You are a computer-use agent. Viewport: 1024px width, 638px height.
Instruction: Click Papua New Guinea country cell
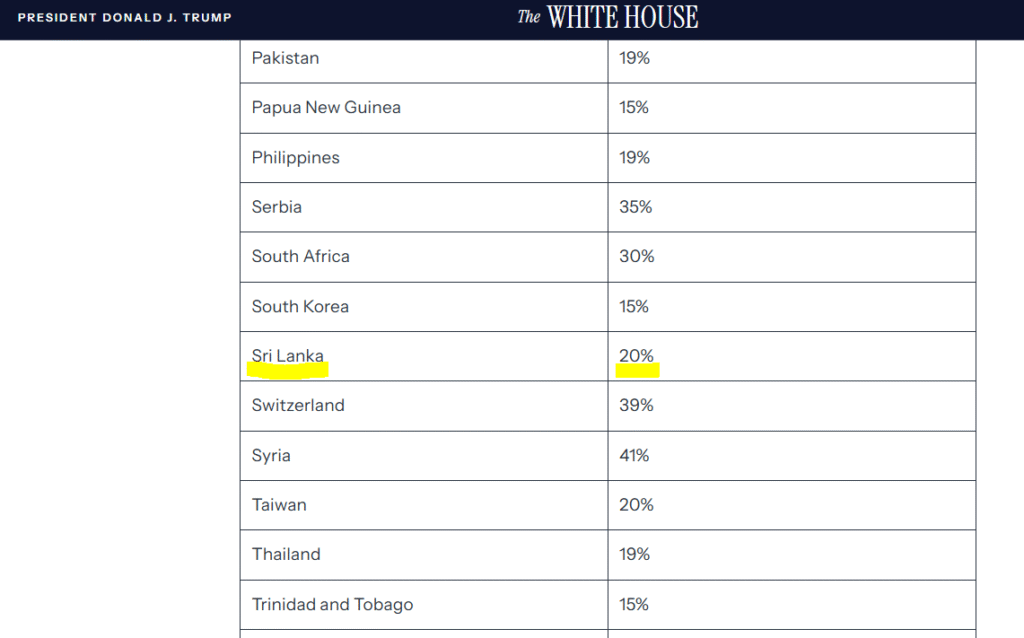pyautogui.click(x=424, y=108)
